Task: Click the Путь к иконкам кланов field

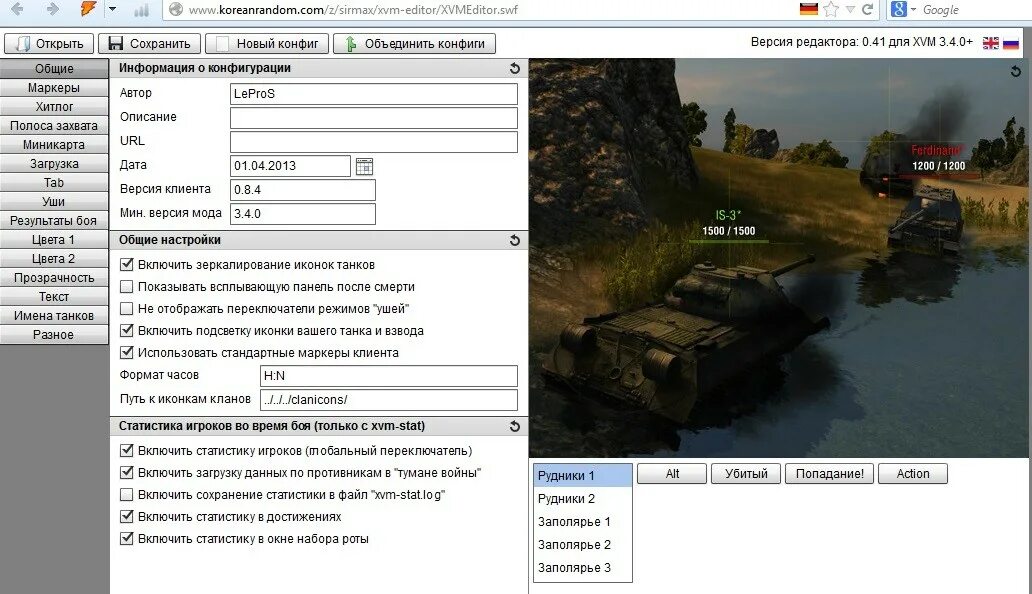Action: click(389, 400)
